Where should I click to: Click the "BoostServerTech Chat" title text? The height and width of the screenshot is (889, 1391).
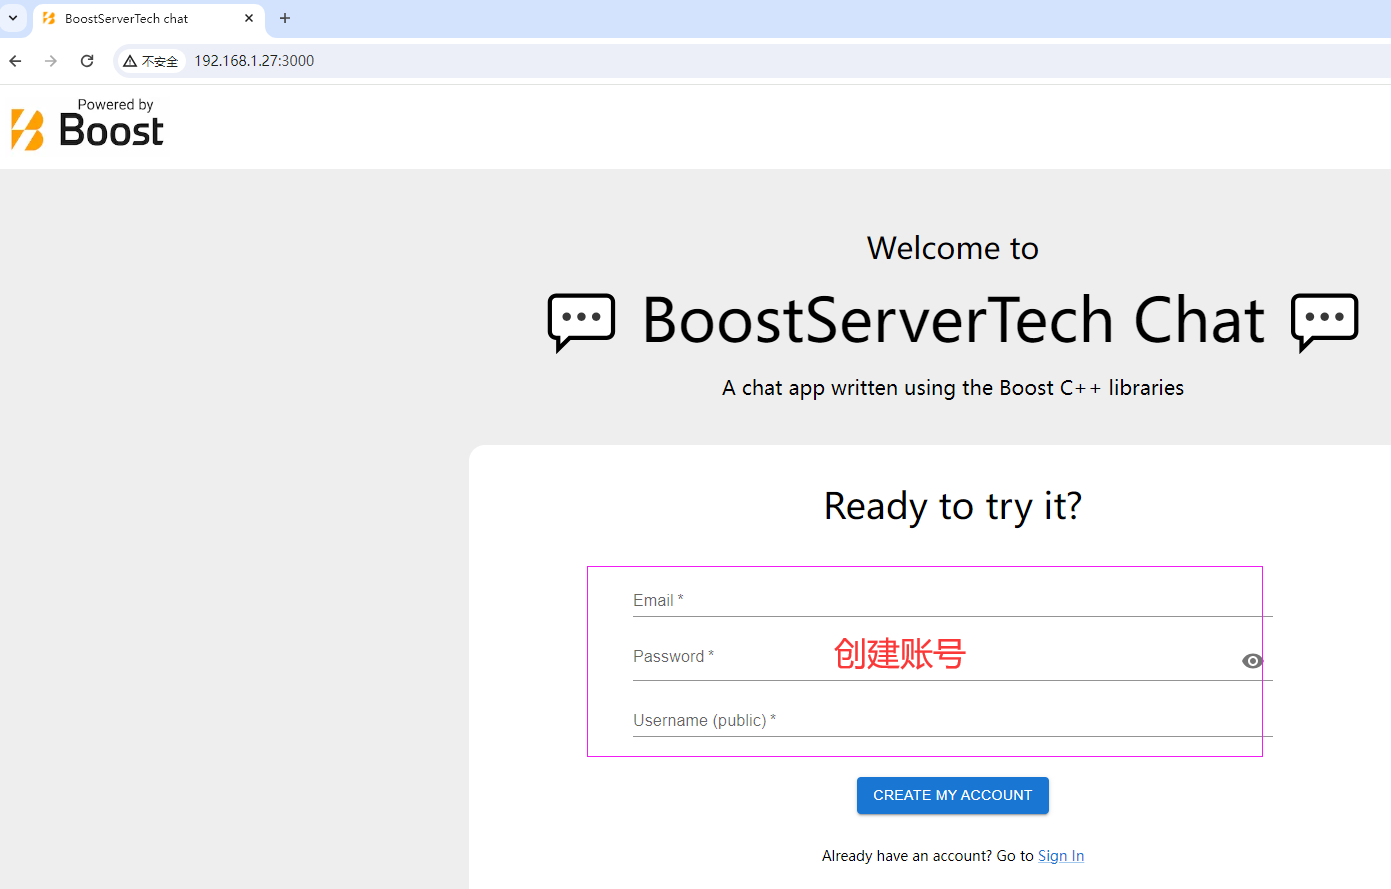click(x=953, y=320)
